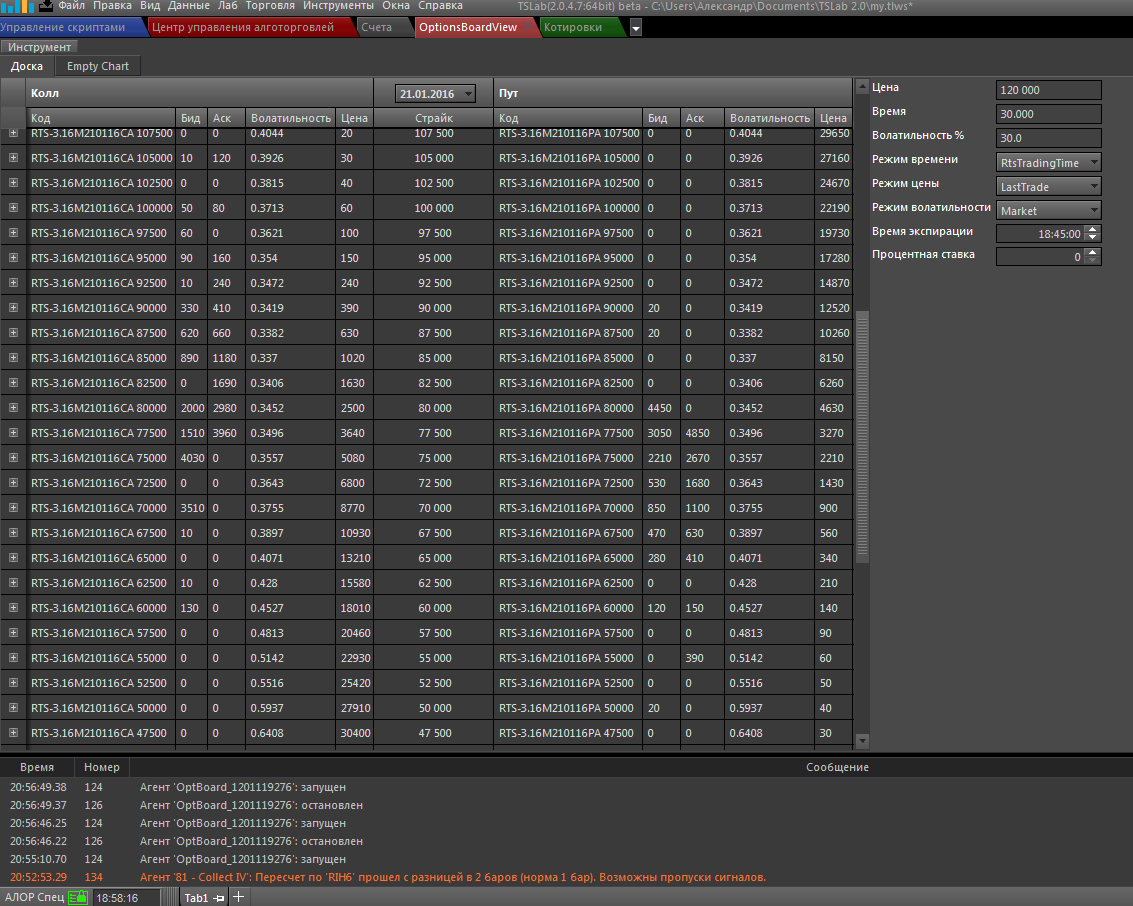
Task: Decrease Процентная ставка with down arrow
Action: (1093, 261)
